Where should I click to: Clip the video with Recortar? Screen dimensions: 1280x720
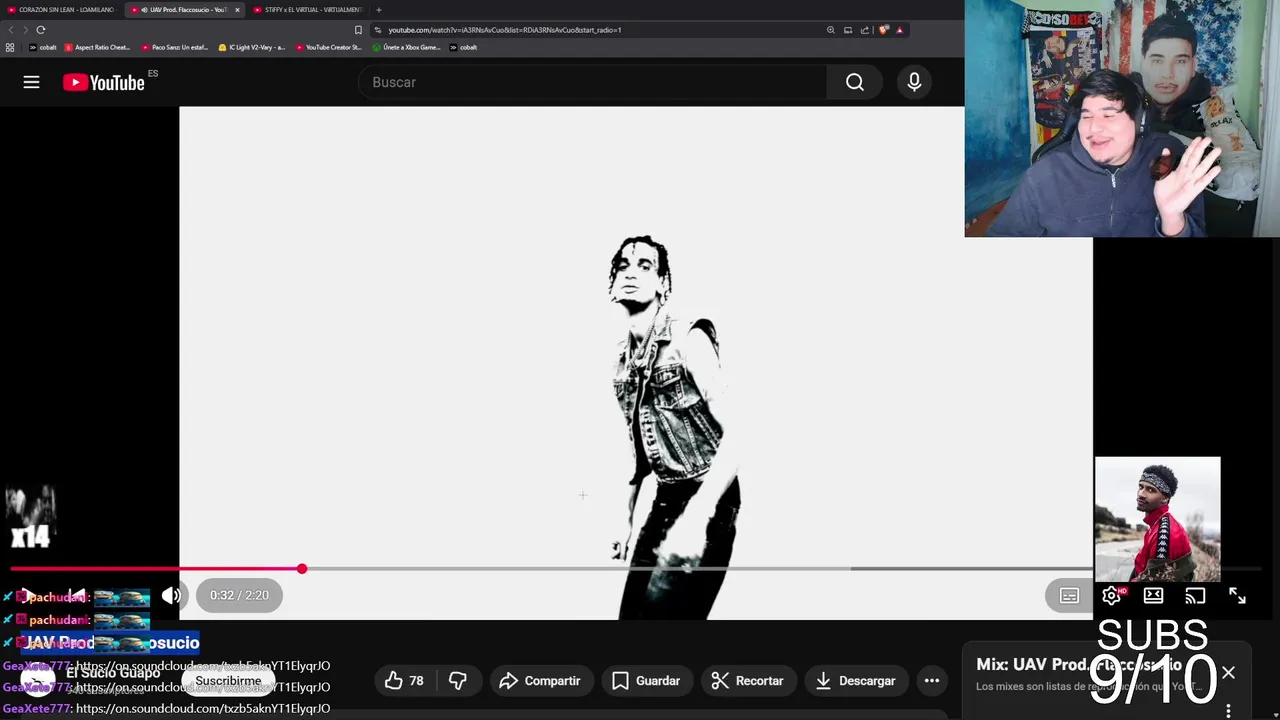(748, 681)
